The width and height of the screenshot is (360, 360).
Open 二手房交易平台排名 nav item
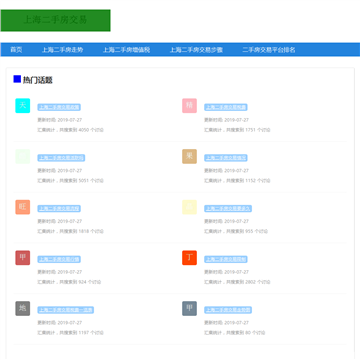tap(269, 50)
